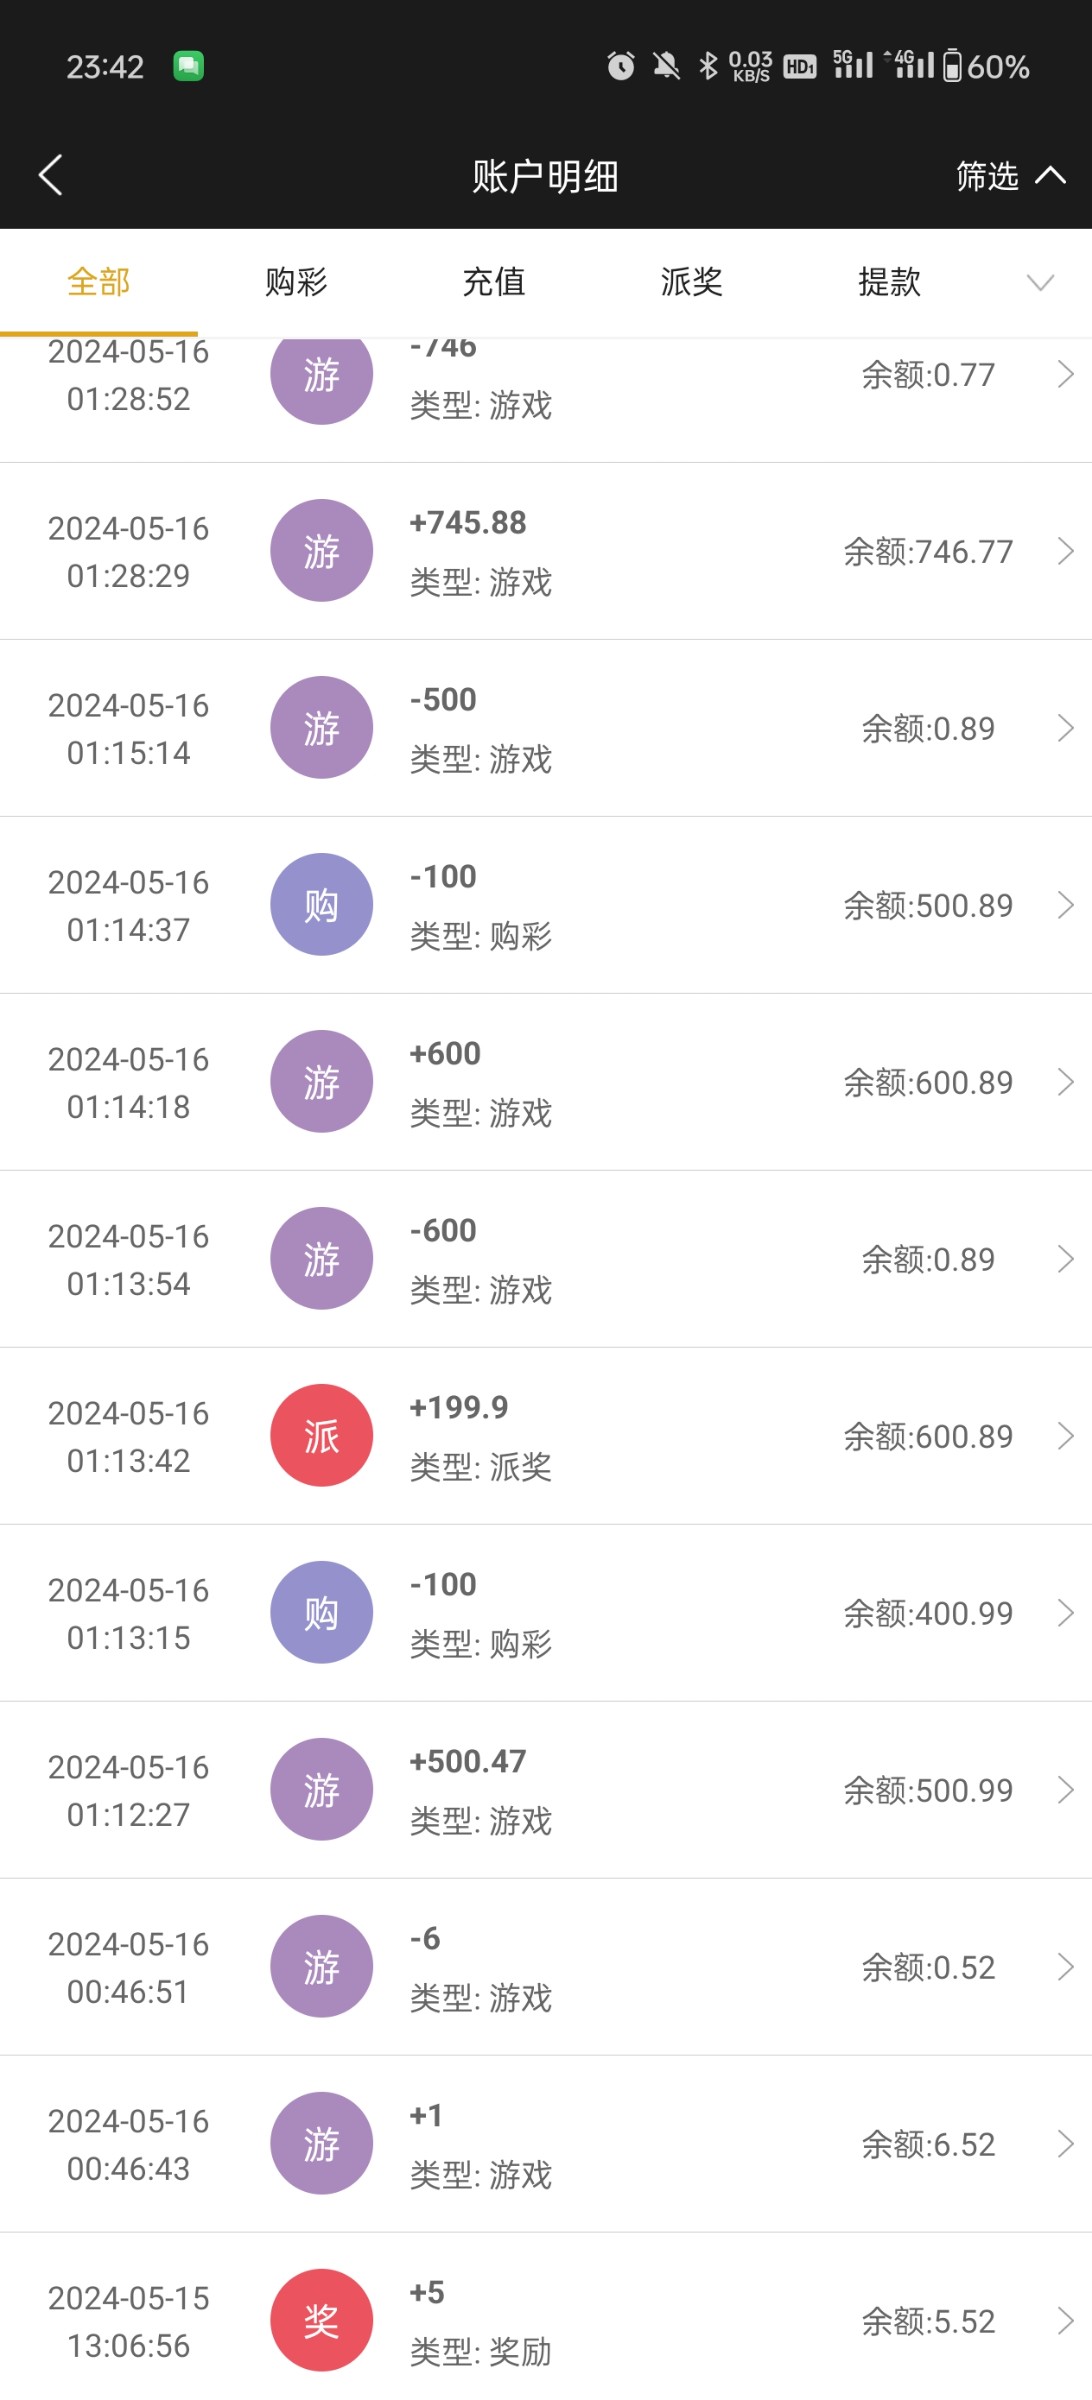Tap the back arrow in header

point(51,175)
